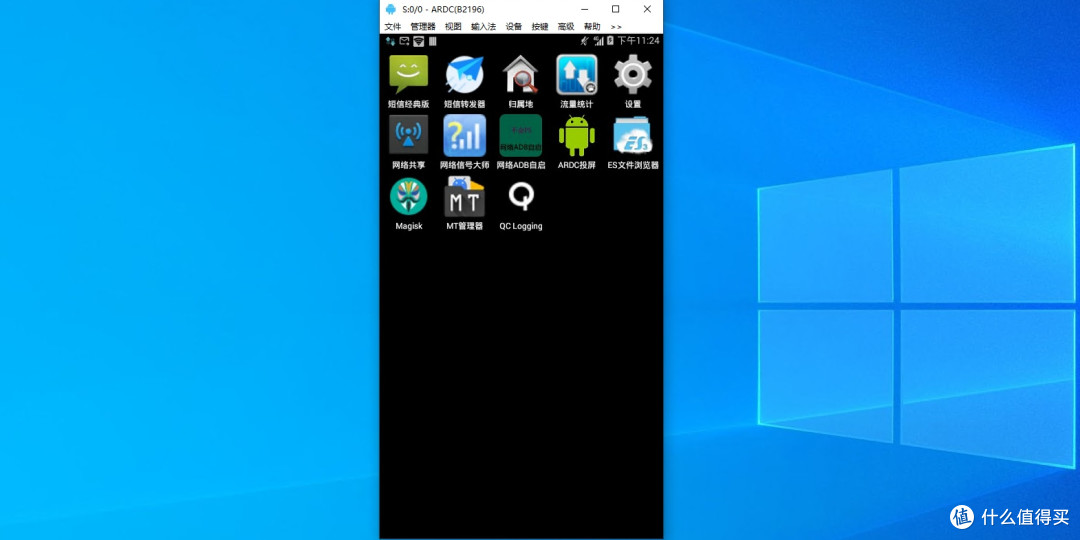Tap the data transfer arrows status icon
Image resolution: width=1080 pixels, height=540 pixels.
391,41
